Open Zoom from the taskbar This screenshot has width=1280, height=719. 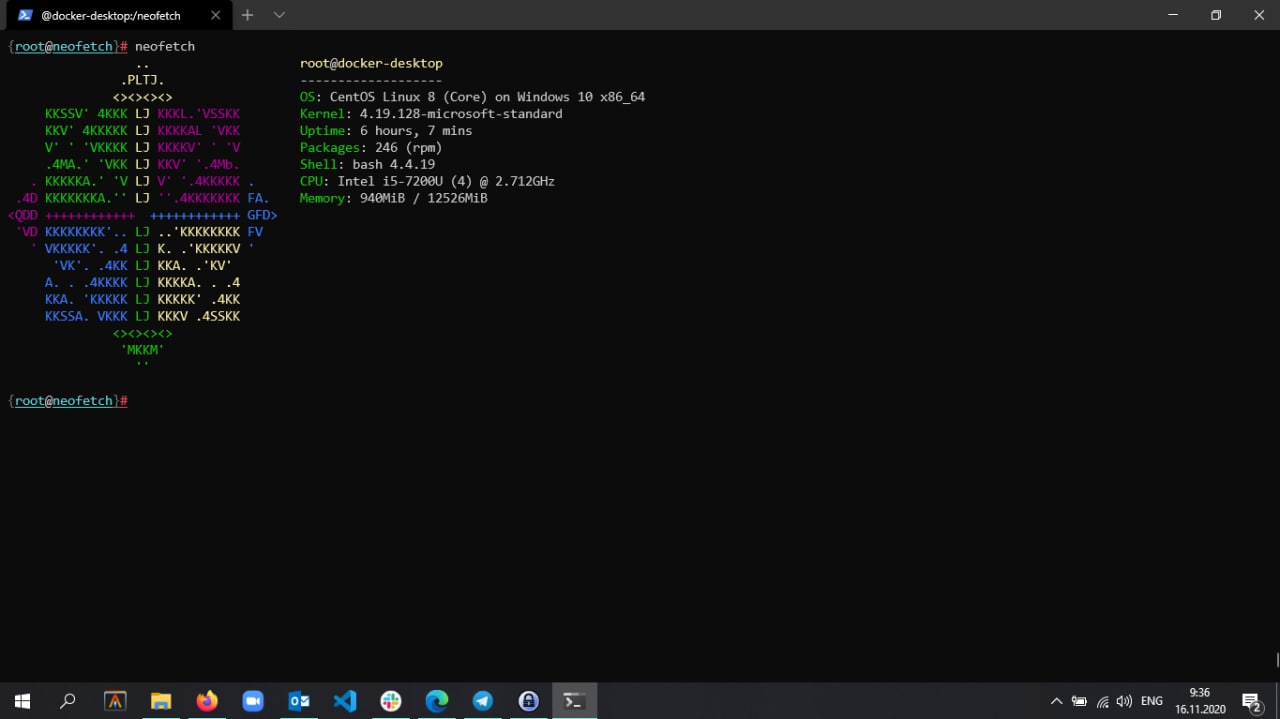[x=253, y=701]
